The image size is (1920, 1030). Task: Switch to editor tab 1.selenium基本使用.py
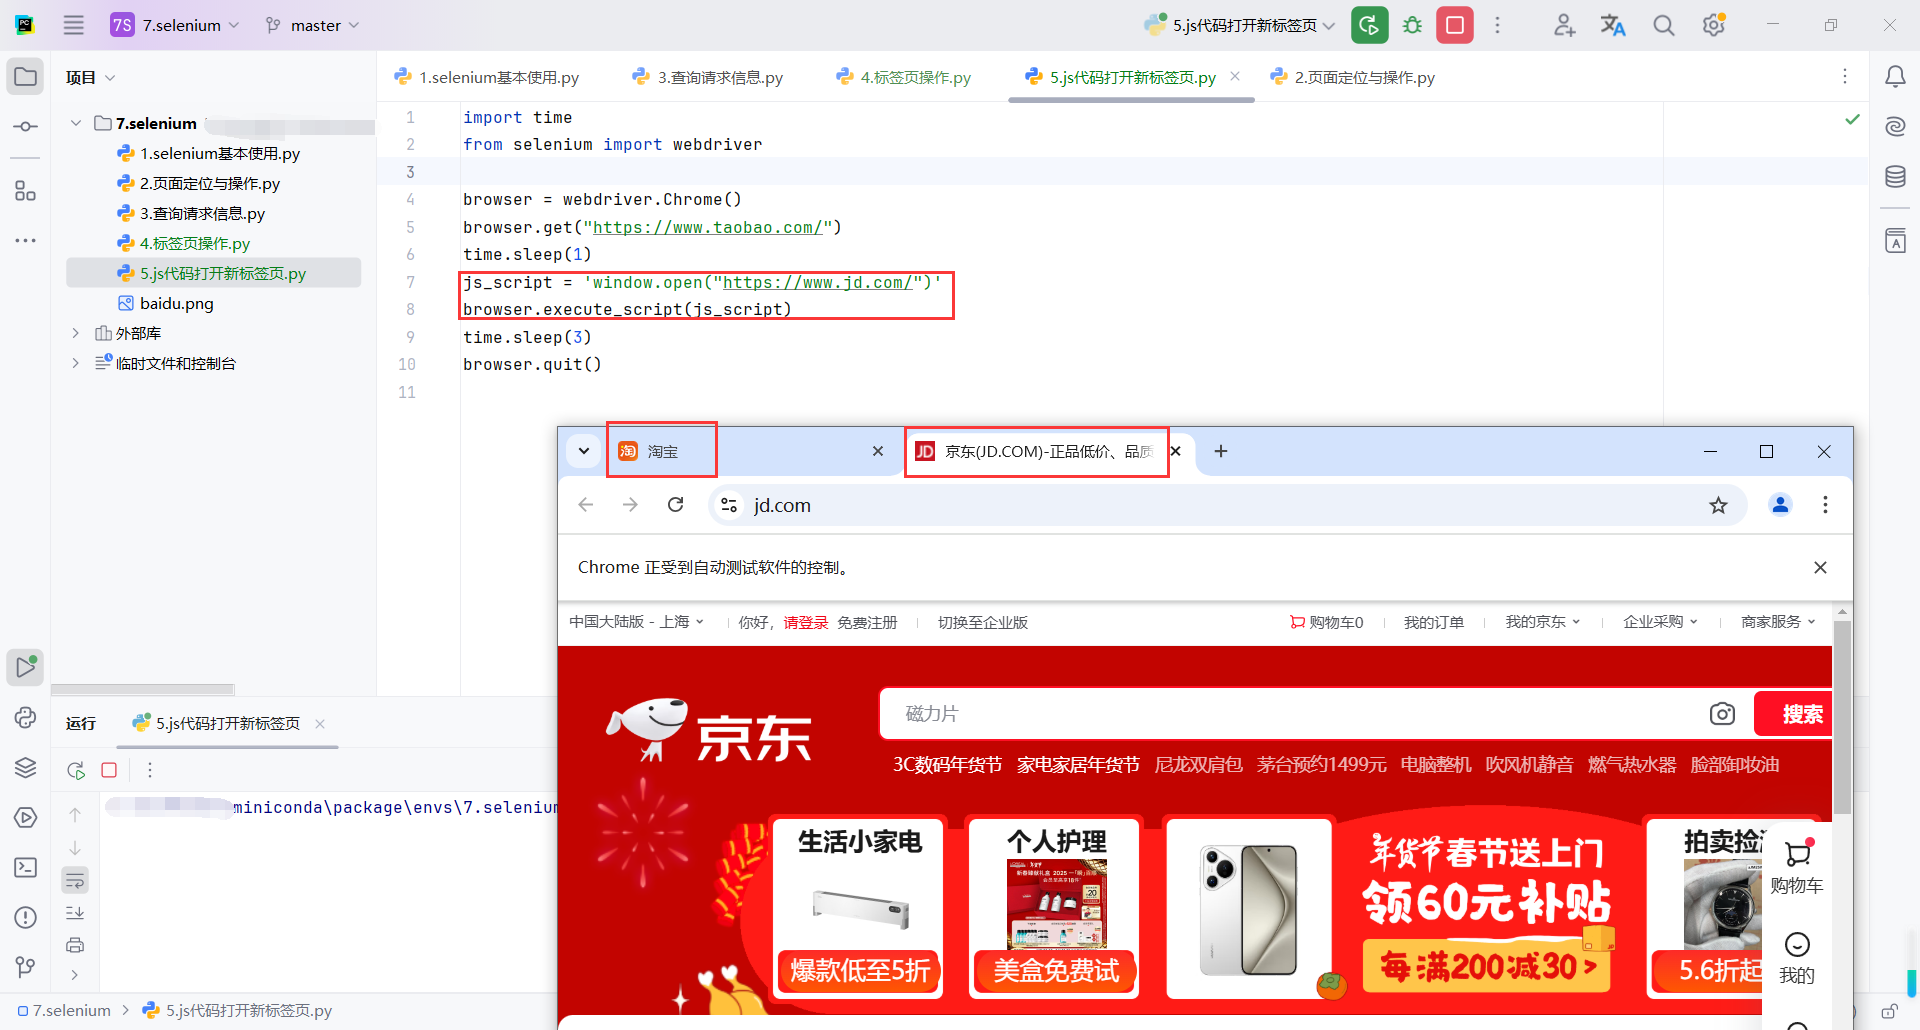click(487, 77)
